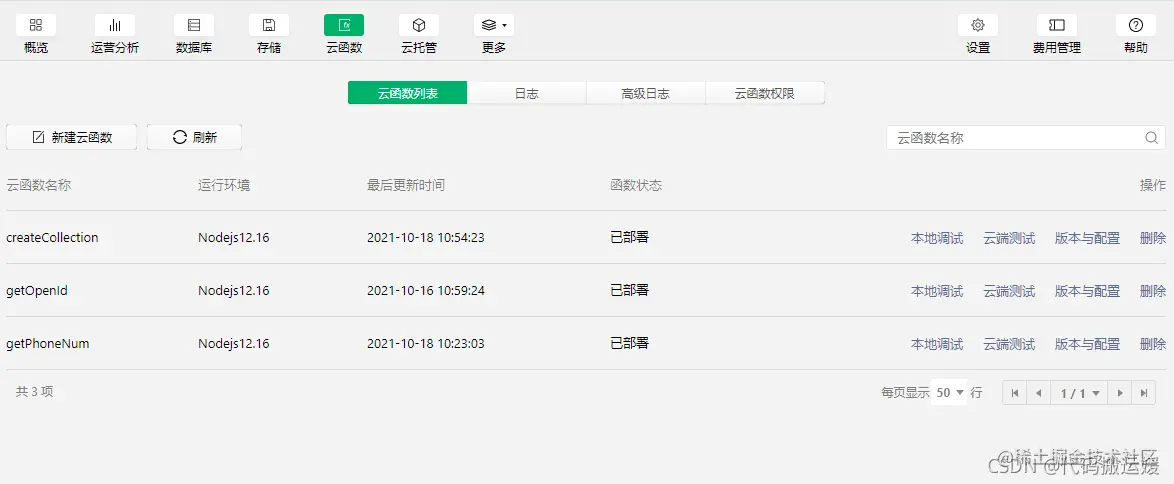The height and width of the screenshot is (484, 1174).
Task: Switch to the 日志 tab
Action: 526,93
